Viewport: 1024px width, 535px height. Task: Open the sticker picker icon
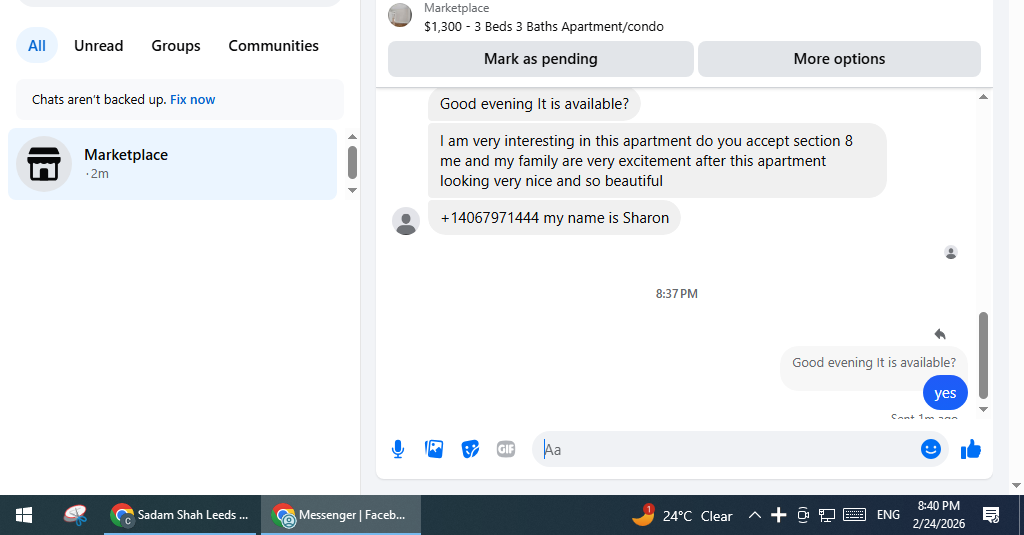(470, 449)
